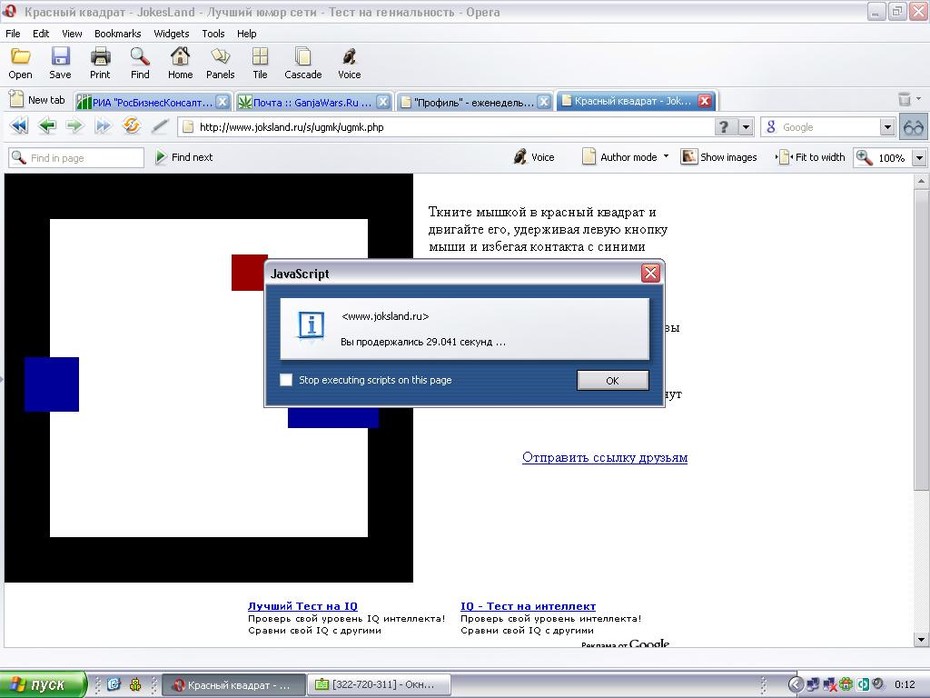Click the page scrollbar down arrow
The width and height of the screenshot is (930, 698).
coord(921,640)
